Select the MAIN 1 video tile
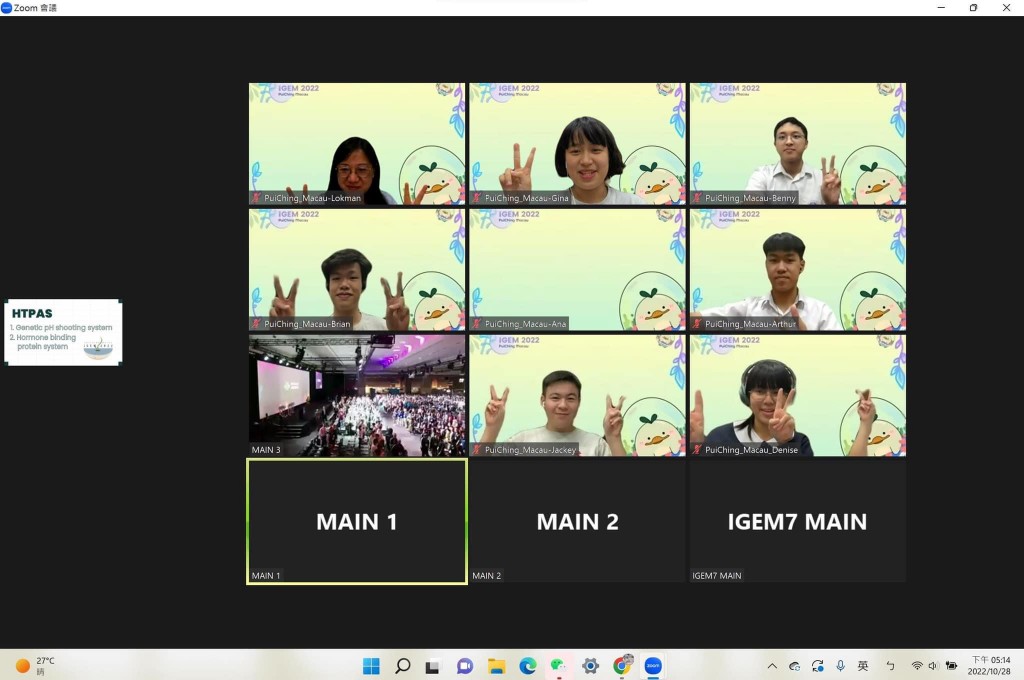Viewport: 1024px width, 680px height. click(357, 521)
